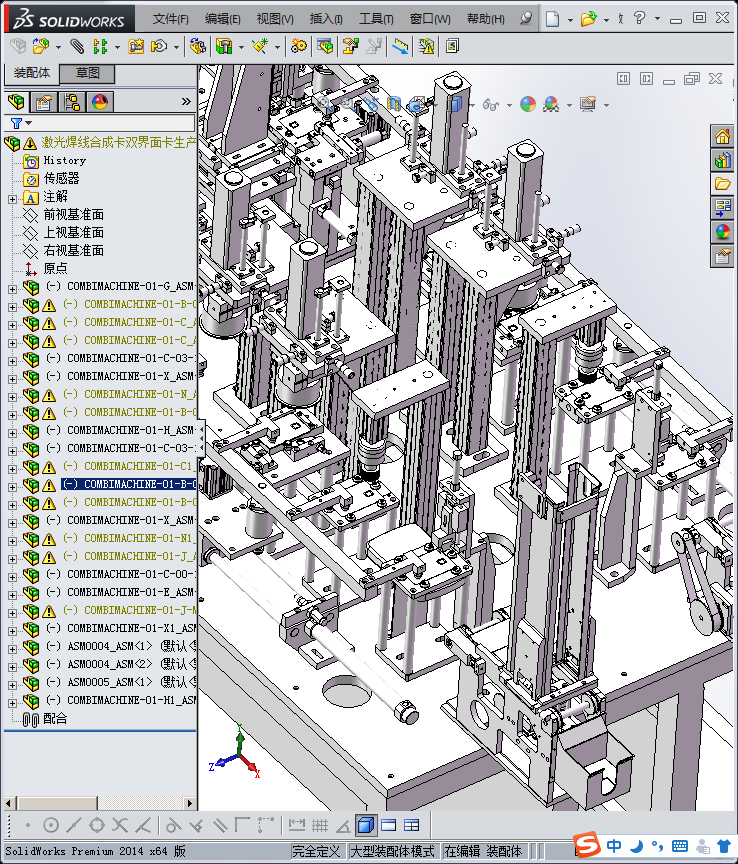The image size is (738, 864).
Task: Click the Smart Fasteners icon
Action: 136,46
